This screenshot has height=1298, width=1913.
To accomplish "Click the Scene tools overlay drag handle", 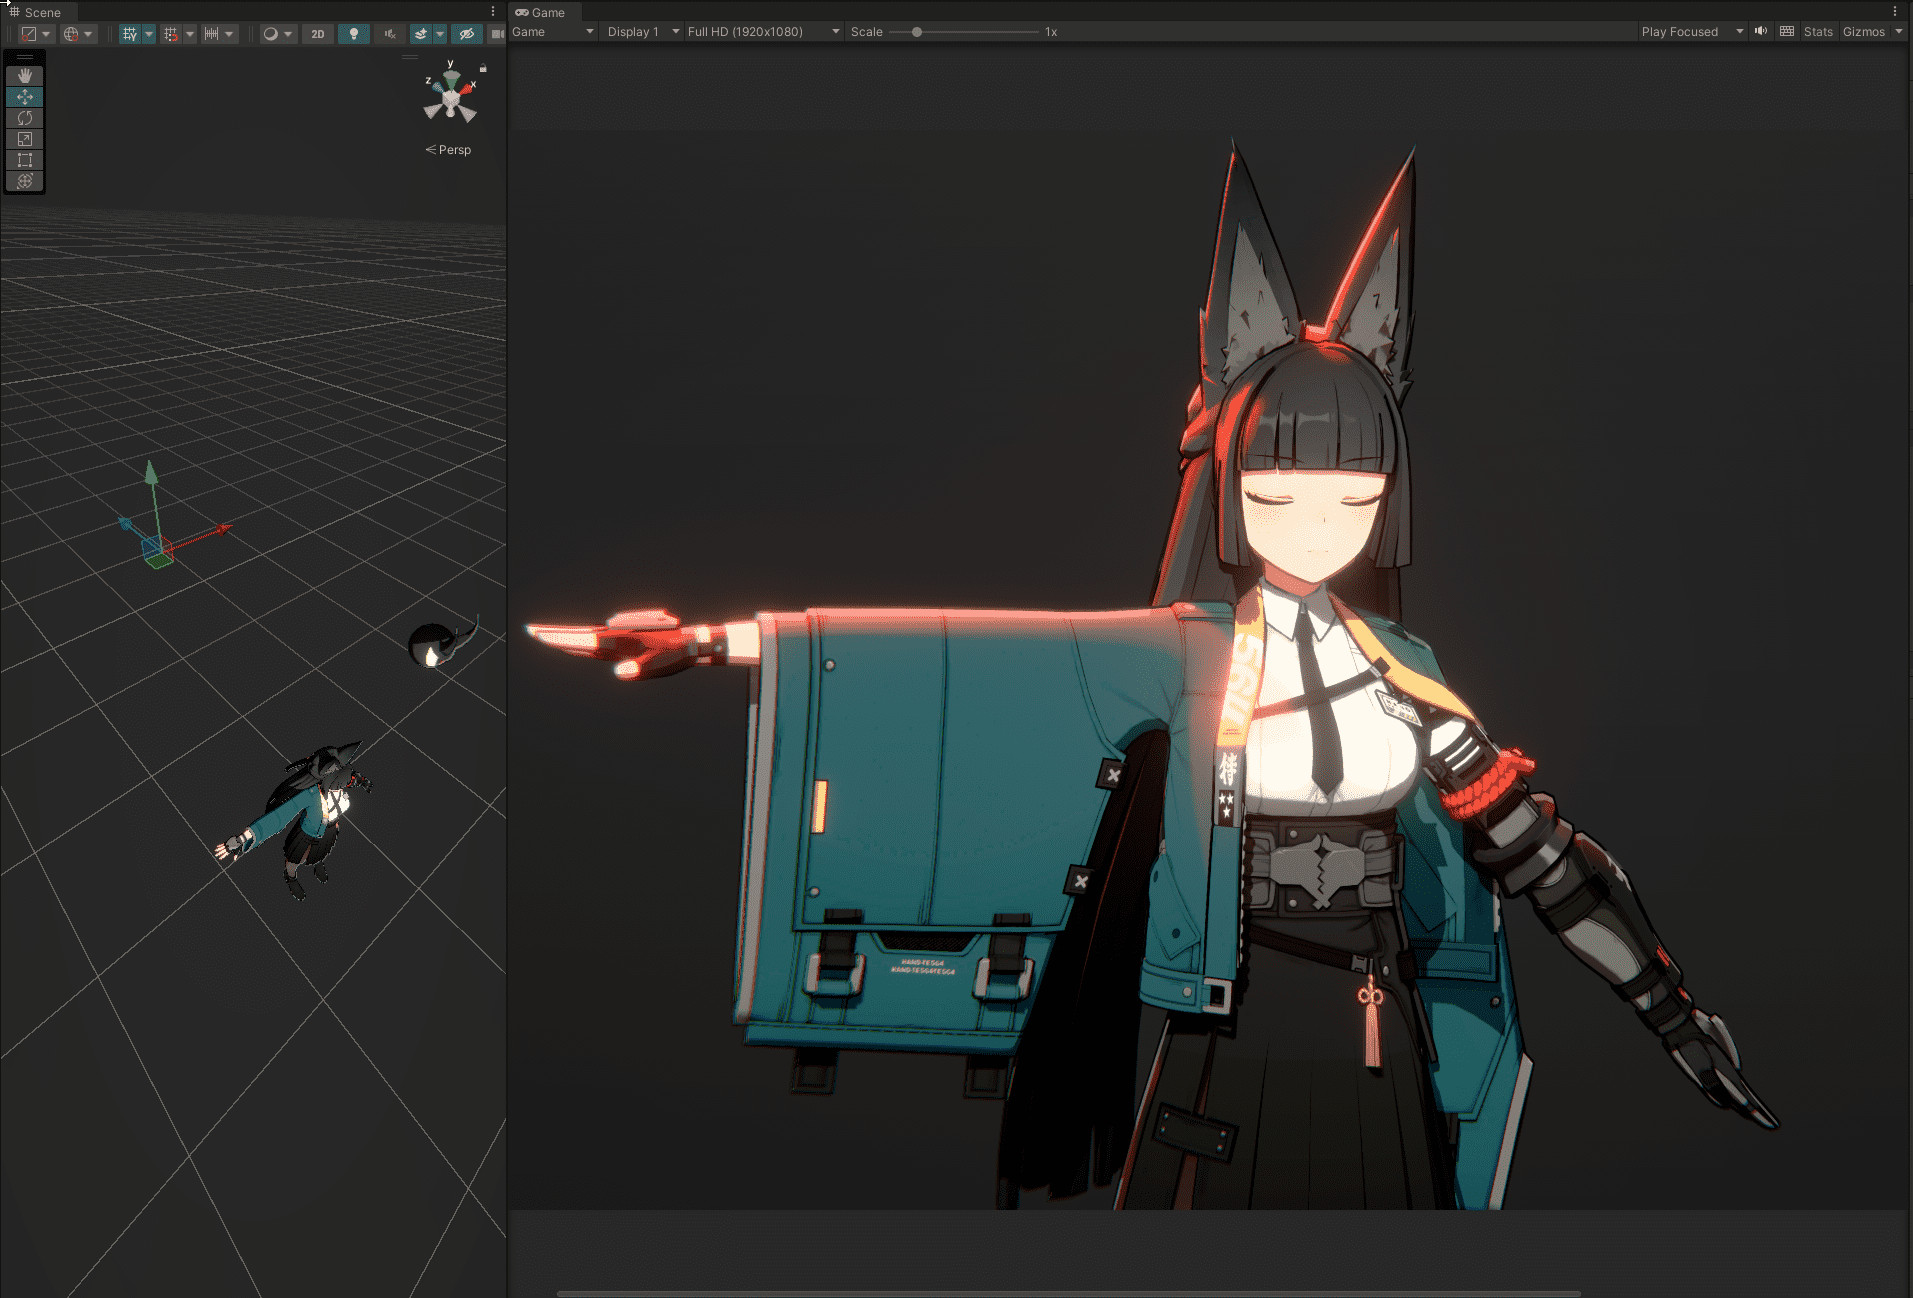I will pos(25,58).
